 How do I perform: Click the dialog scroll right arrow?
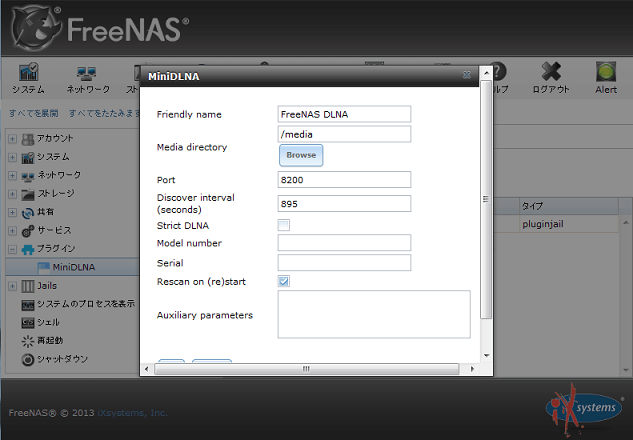[x=472, y=369]
